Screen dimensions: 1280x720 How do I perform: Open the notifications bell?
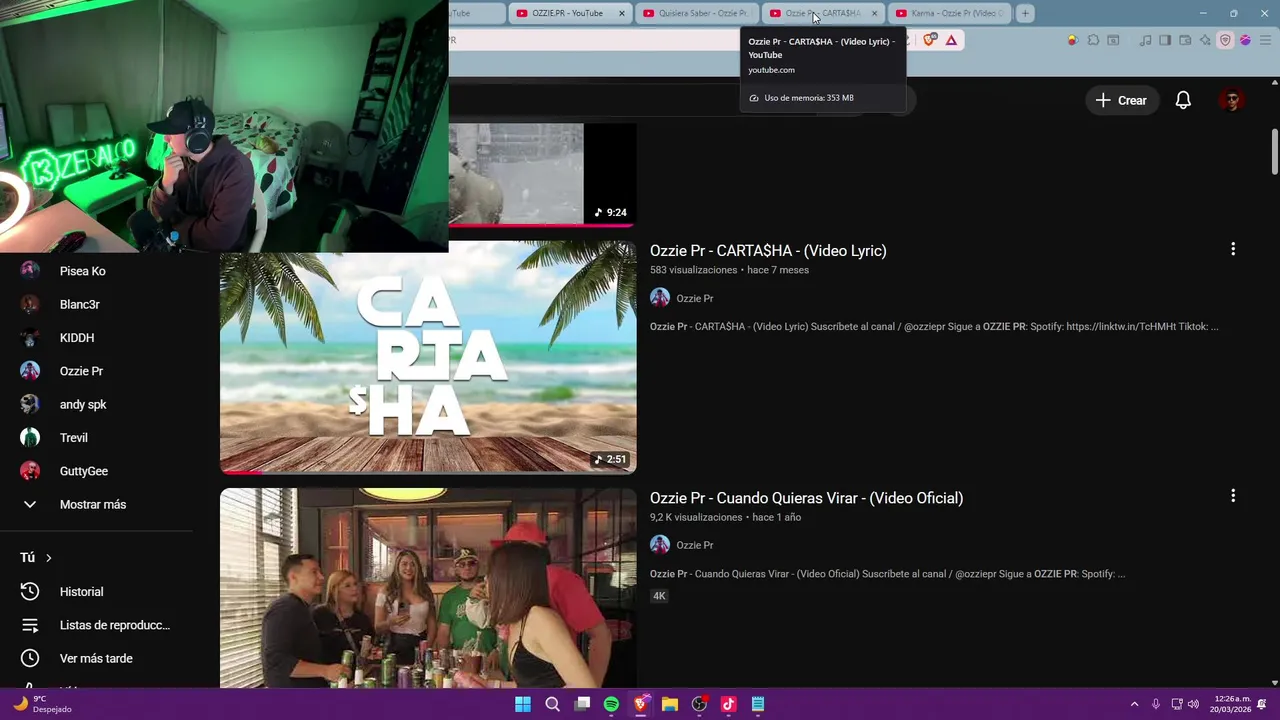[x=1183, y=100]
